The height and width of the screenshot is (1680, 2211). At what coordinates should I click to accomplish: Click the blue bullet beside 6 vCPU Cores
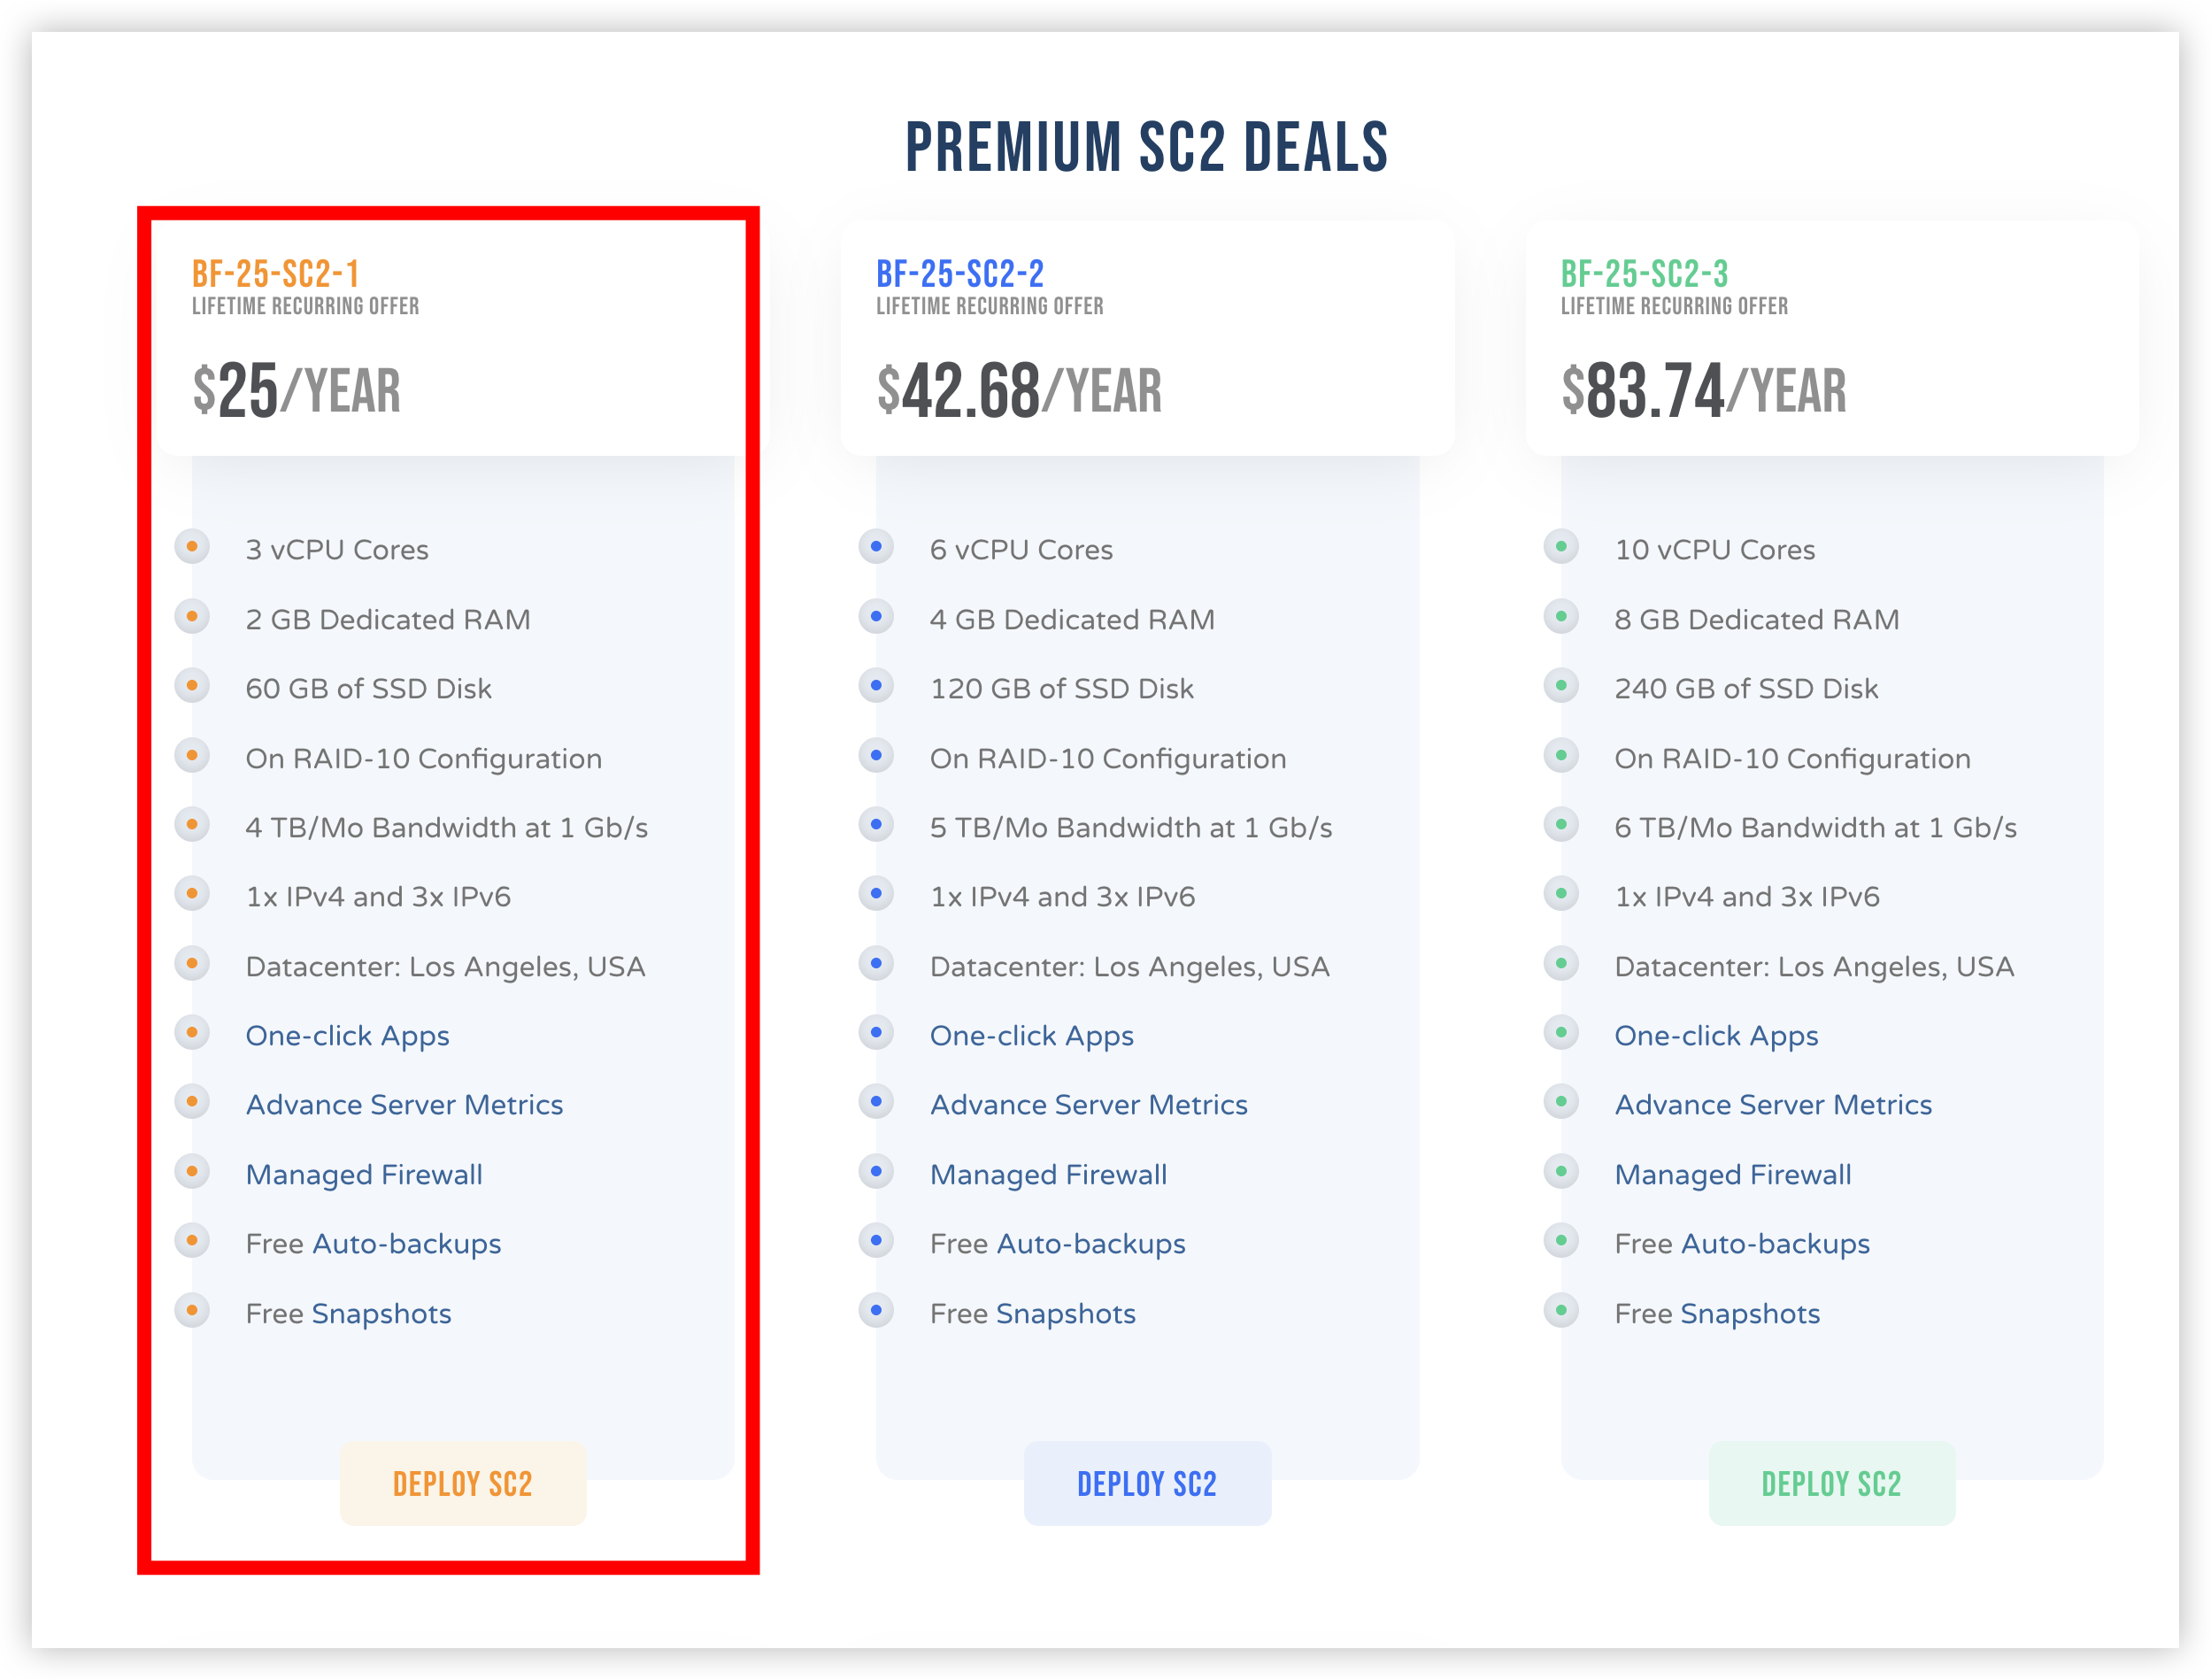pyautogui.click(x=876, y=546)
